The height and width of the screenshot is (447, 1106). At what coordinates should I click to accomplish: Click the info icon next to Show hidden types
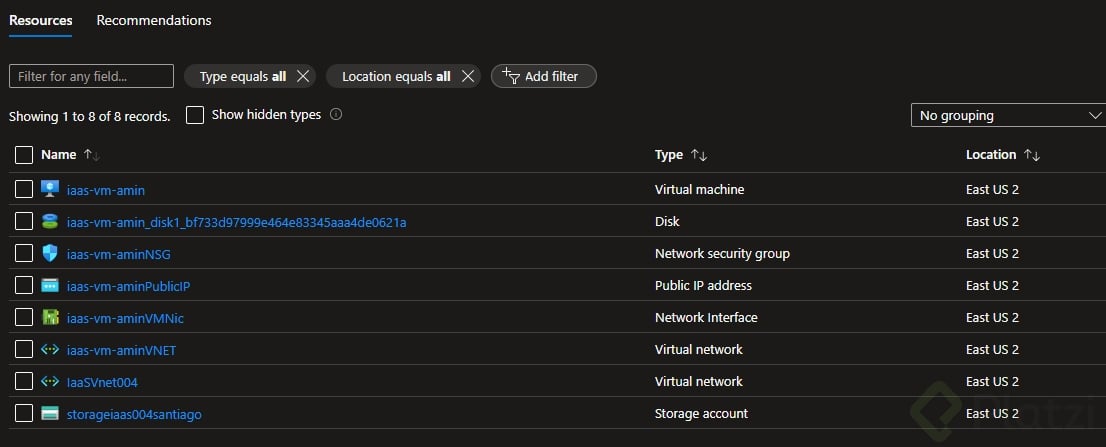coord(336,115)
